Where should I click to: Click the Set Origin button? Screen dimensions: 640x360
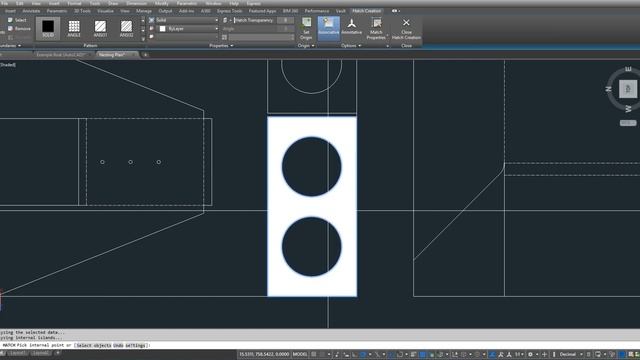tap(306, 28)
